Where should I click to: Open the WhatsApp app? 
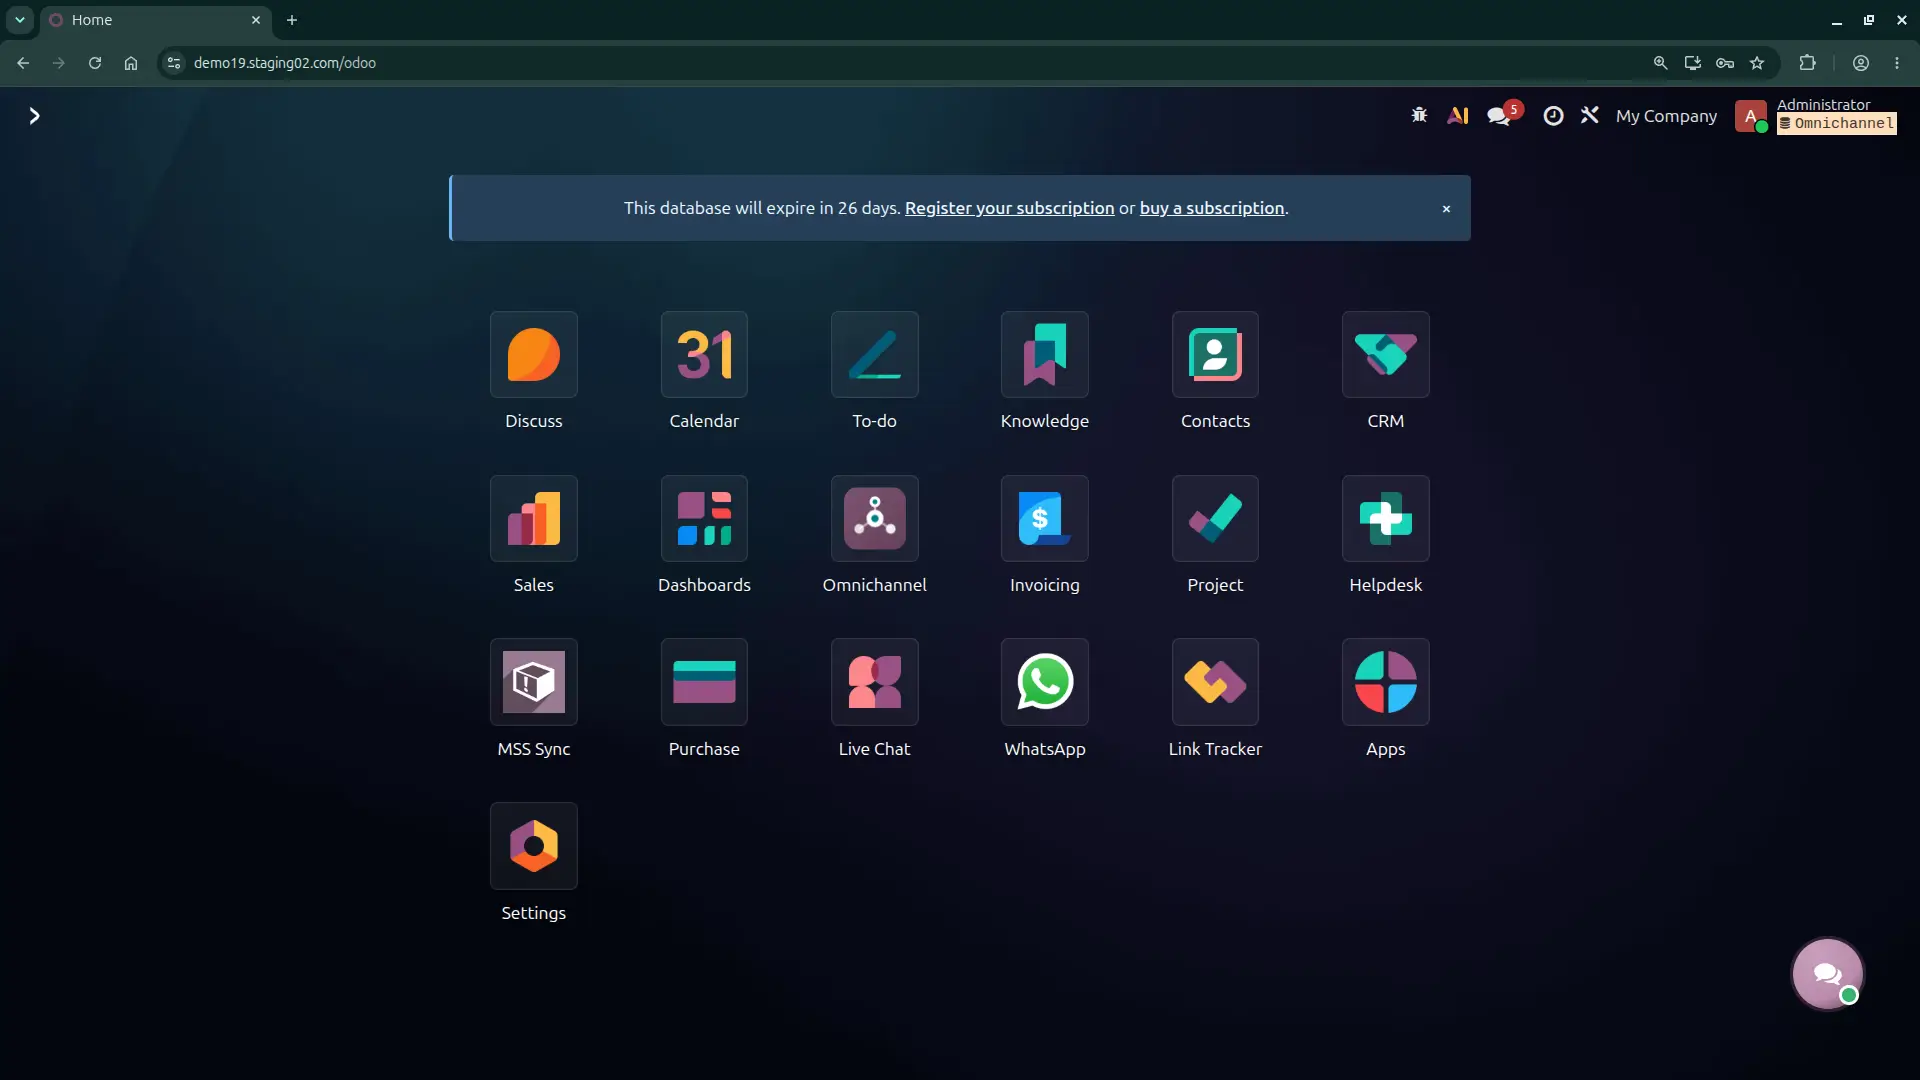[1045, 683]
